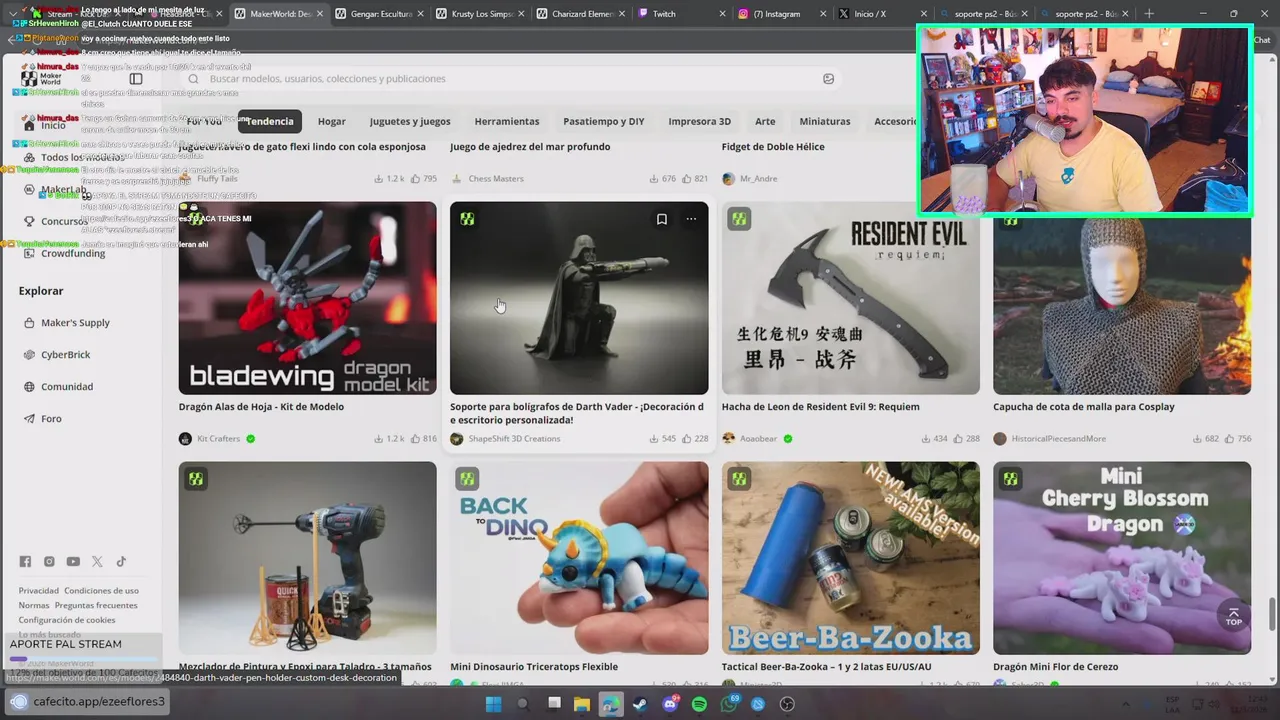Open File Explorer from the taskbar

coord(582,704)
